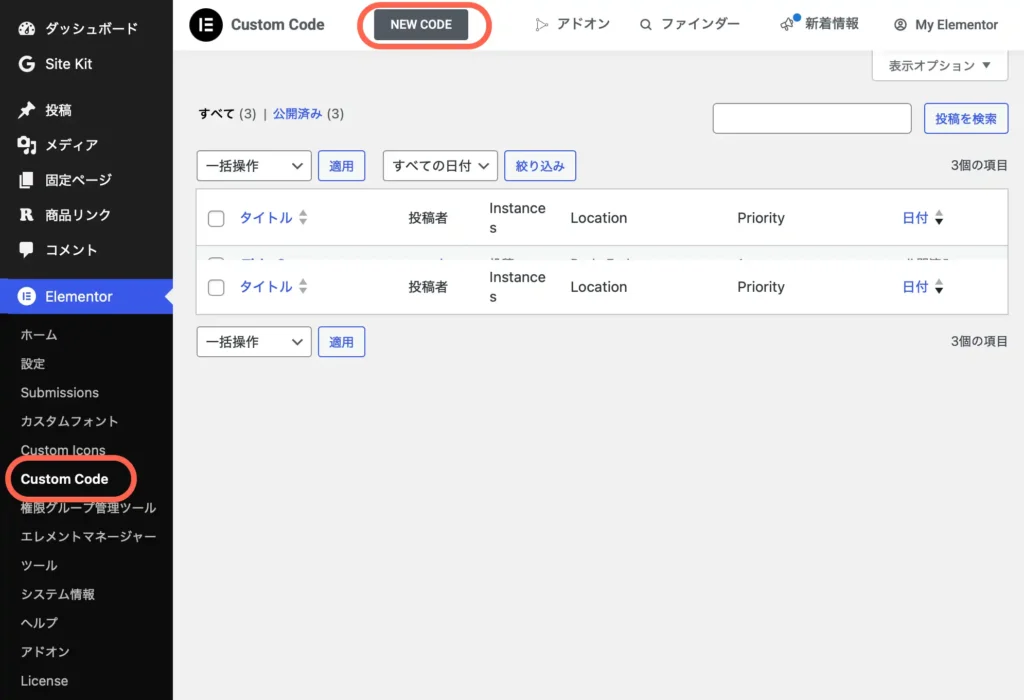The height and width of the screenshot is (700, 1024).
Task: Click the すべて (3) filter link
Action: pyautogui.click(x=227, y=114)
